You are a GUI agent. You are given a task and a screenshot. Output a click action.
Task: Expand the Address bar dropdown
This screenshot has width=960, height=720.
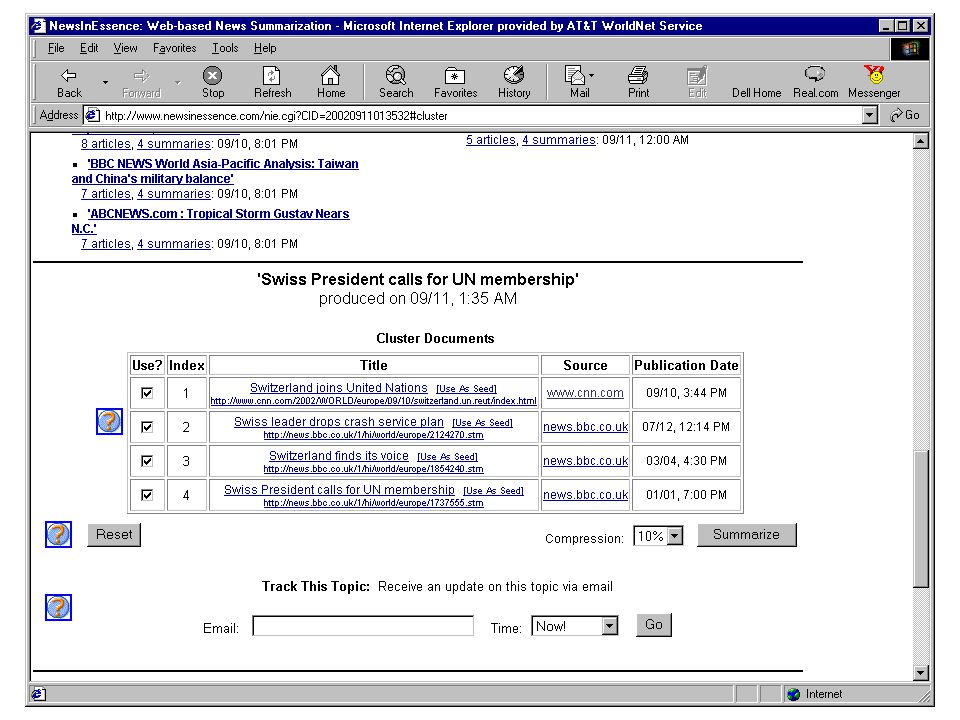pos(869,115)
